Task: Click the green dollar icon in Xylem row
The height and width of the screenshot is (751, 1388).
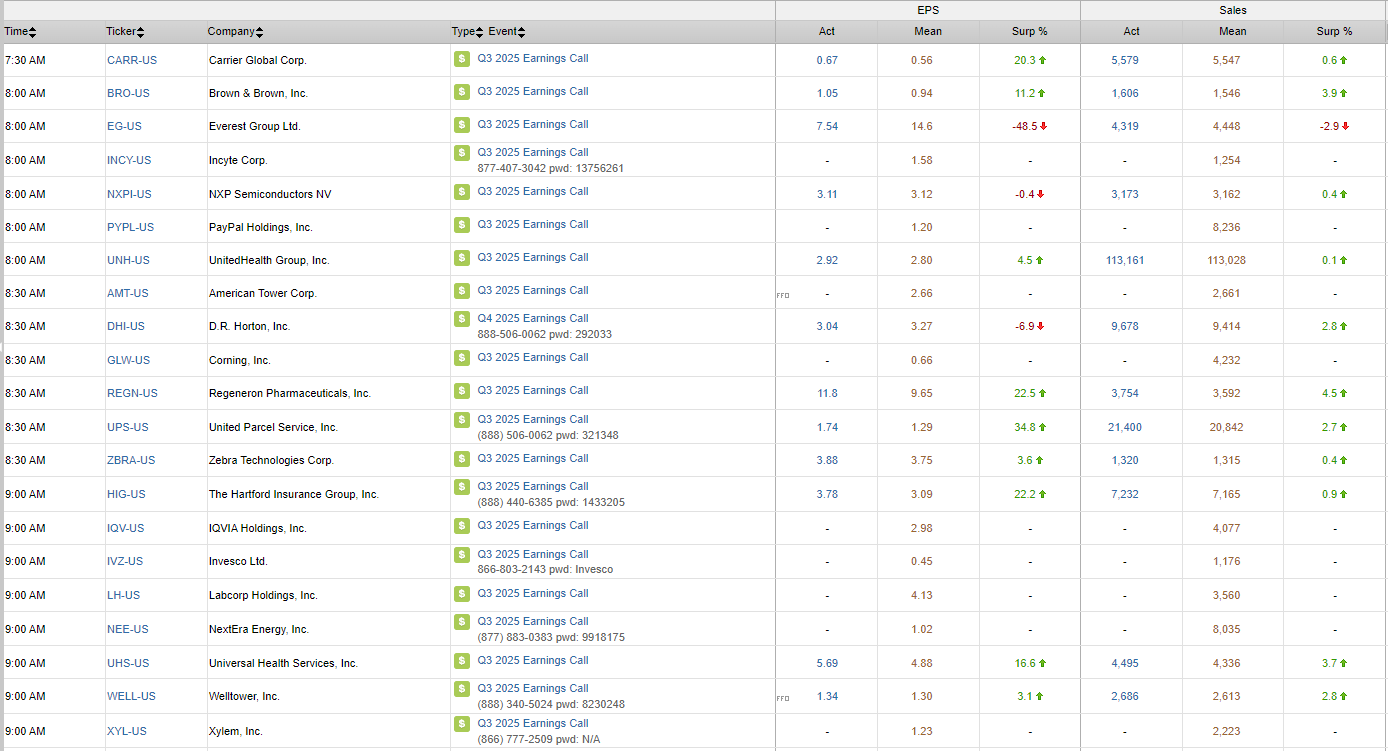Action: coord(461,724)
